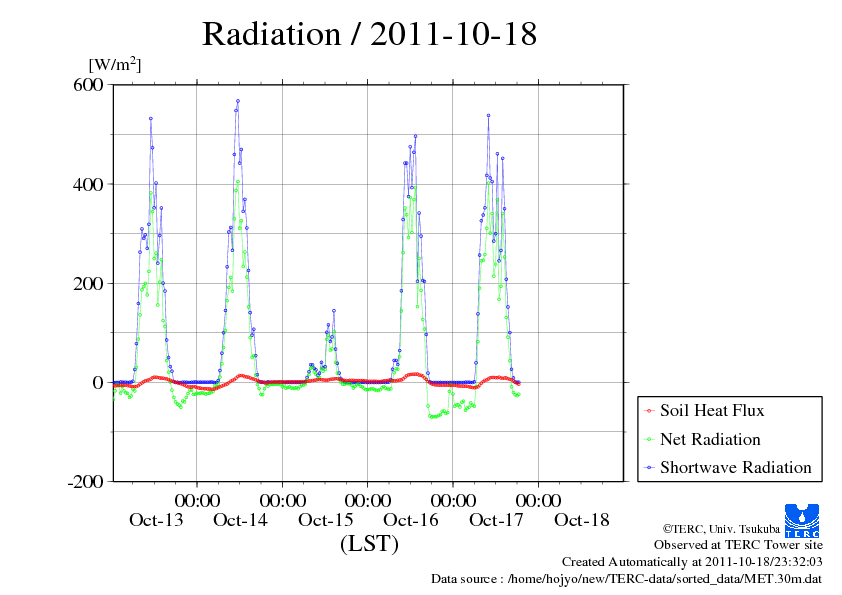This screenshot has height=595, width=842.
Task: Select the Shortwave Radiation legend entry
Action: [736, 468]
